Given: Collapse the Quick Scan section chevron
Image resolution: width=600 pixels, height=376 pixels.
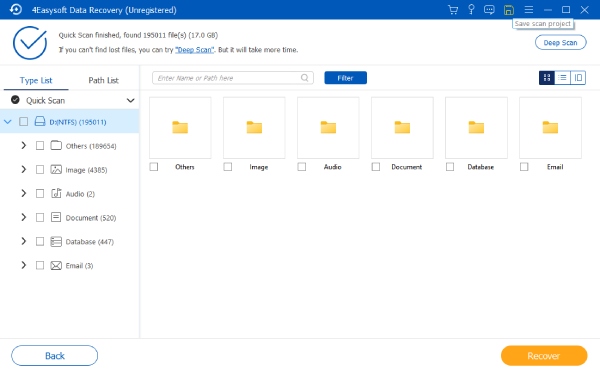Looking at the screenshot, I should (x=130, y=101).
